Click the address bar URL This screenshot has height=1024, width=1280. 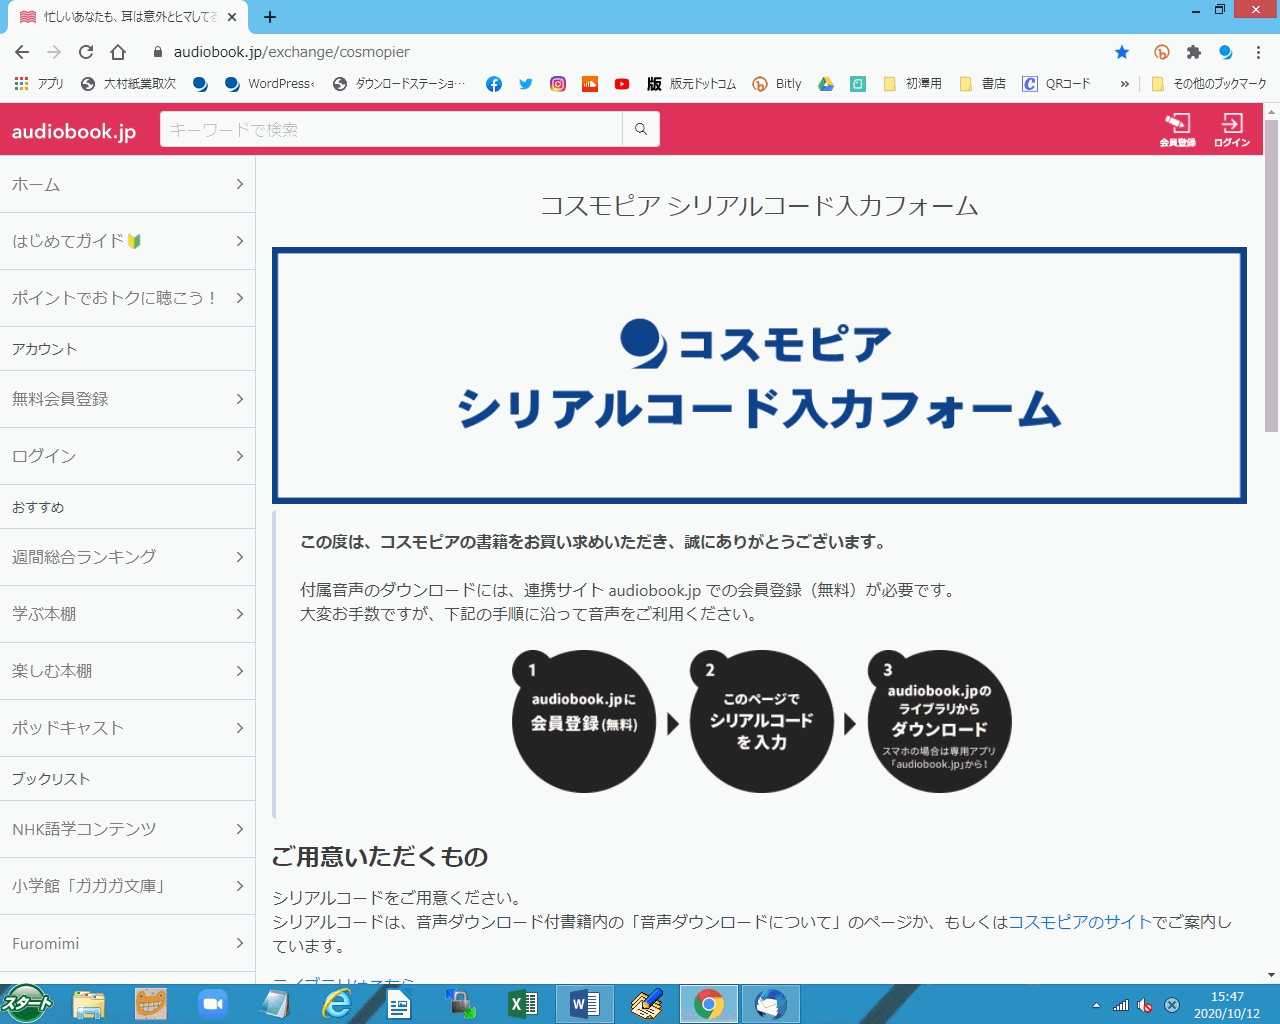click(x=292, y=52)
